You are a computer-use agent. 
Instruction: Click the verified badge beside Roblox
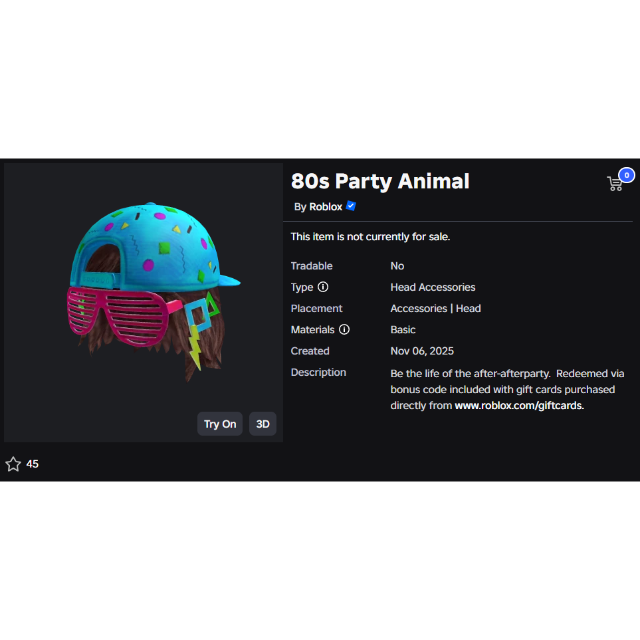click(x=351, y=206)
